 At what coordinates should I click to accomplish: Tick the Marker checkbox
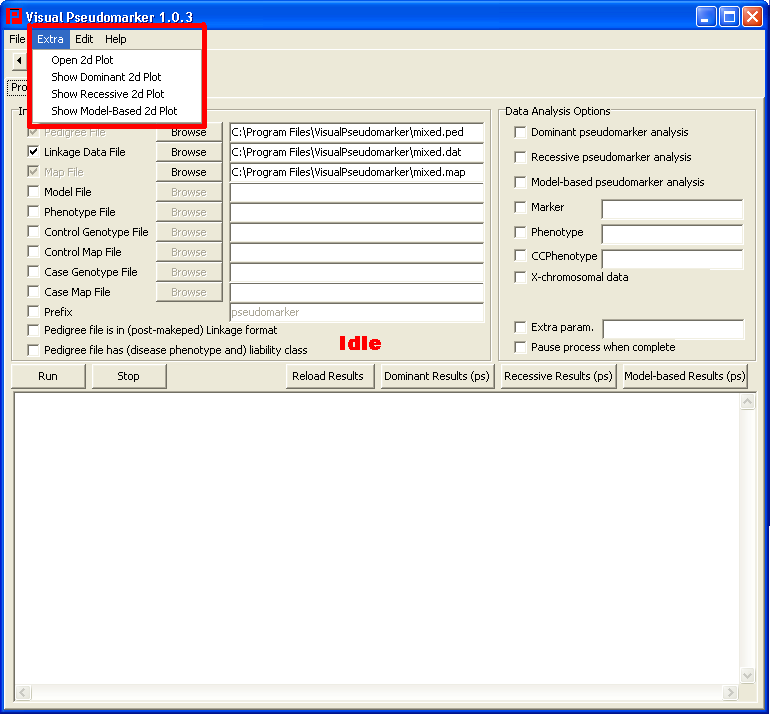(520, 207)
